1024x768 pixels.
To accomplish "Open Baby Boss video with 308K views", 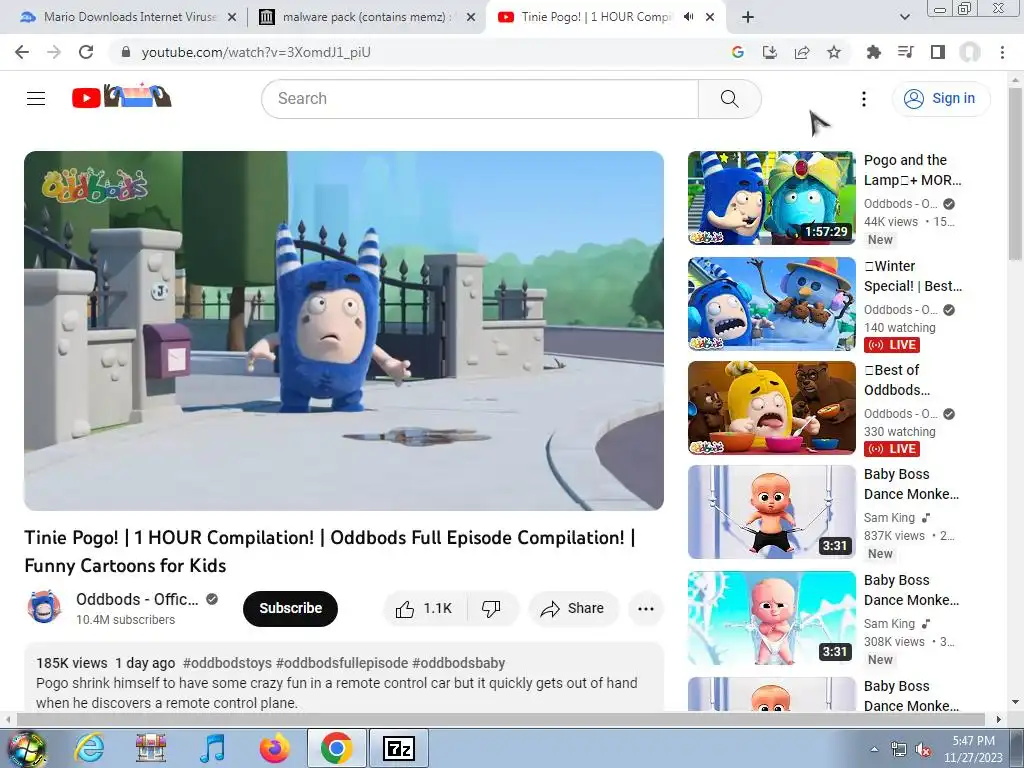I will click(771, 618).
